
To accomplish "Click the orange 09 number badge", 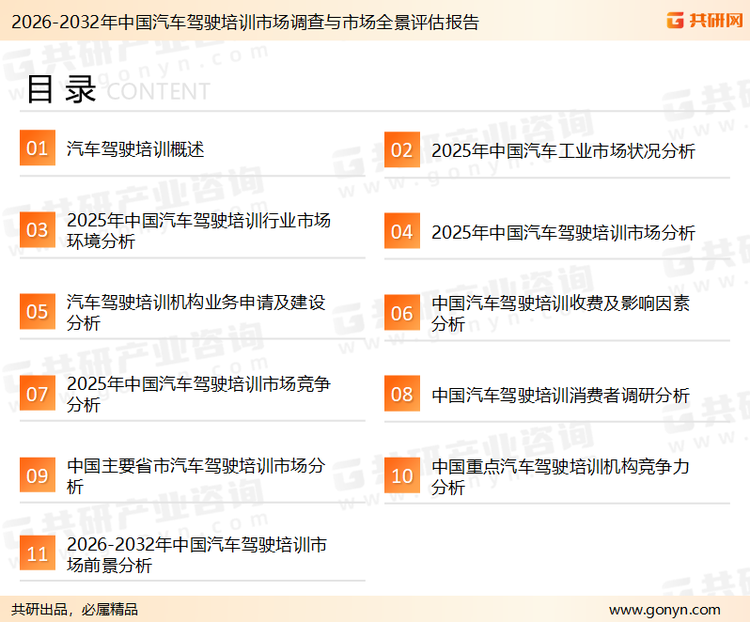I will (37, 475).
